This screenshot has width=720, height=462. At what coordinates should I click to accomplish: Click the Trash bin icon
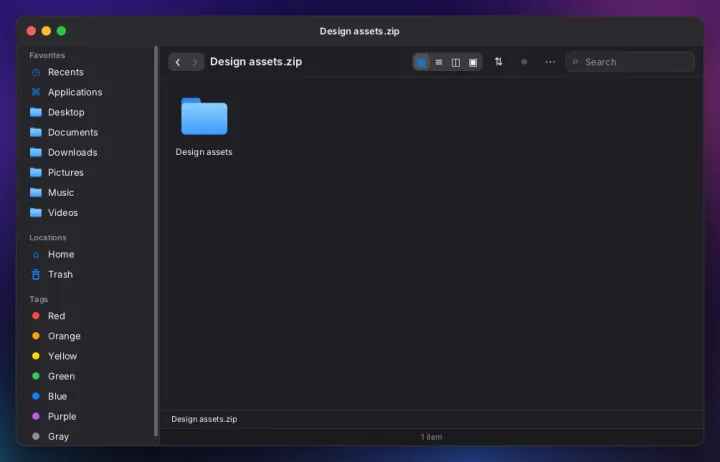click(36, 275)
